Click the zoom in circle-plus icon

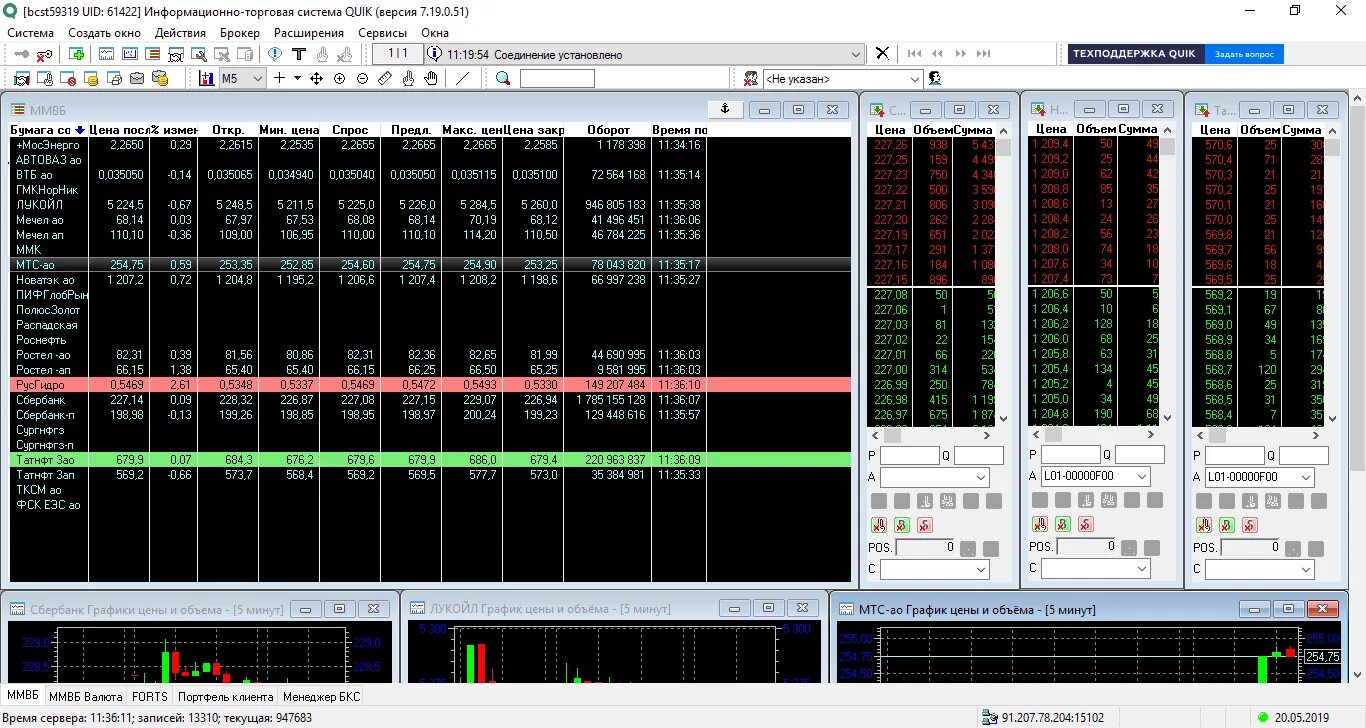click(x=339, y=78)
